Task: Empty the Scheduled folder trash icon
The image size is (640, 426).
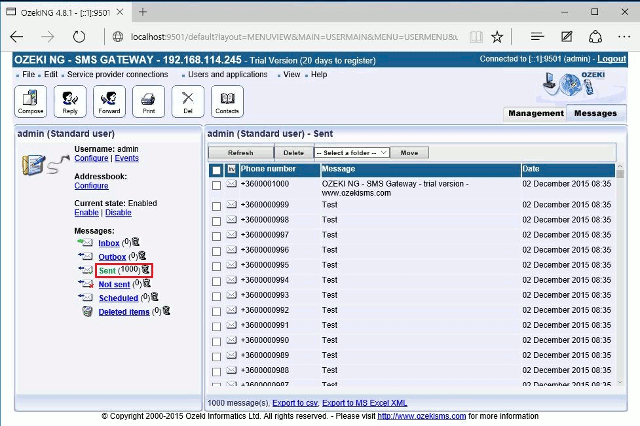Action: (155, 297)
